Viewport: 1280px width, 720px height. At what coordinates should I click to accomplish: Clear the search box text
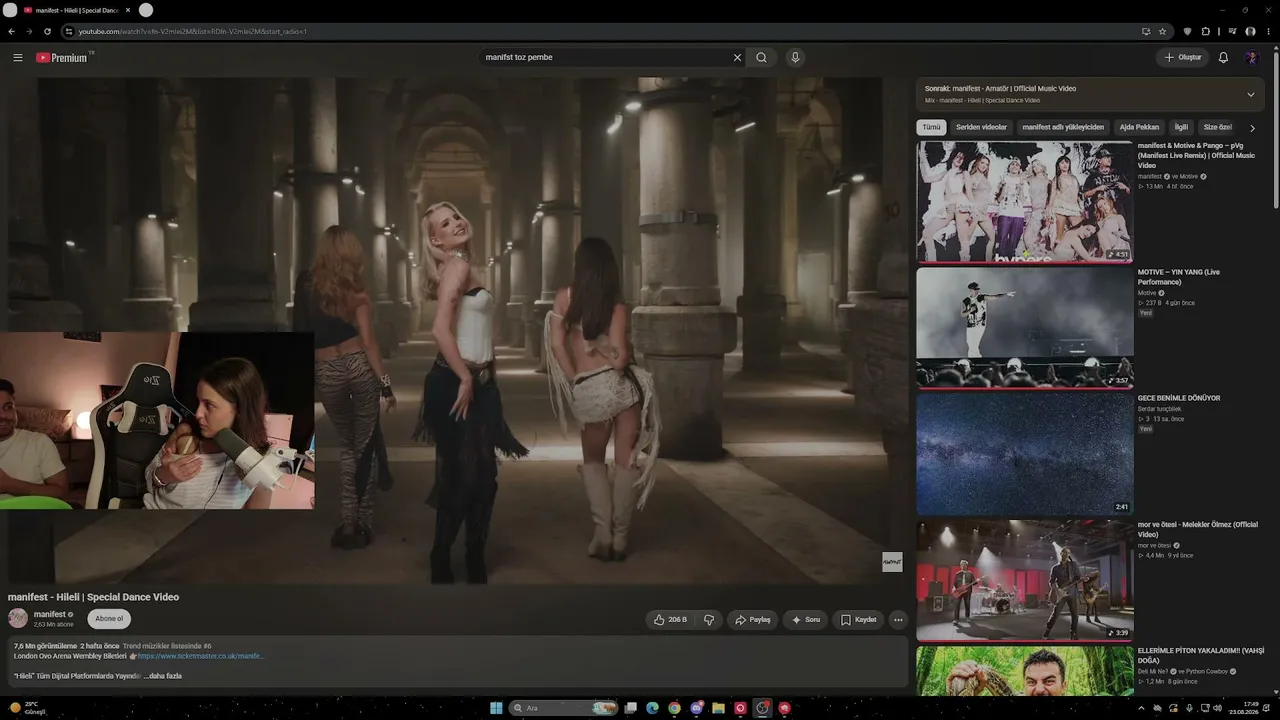738,58
